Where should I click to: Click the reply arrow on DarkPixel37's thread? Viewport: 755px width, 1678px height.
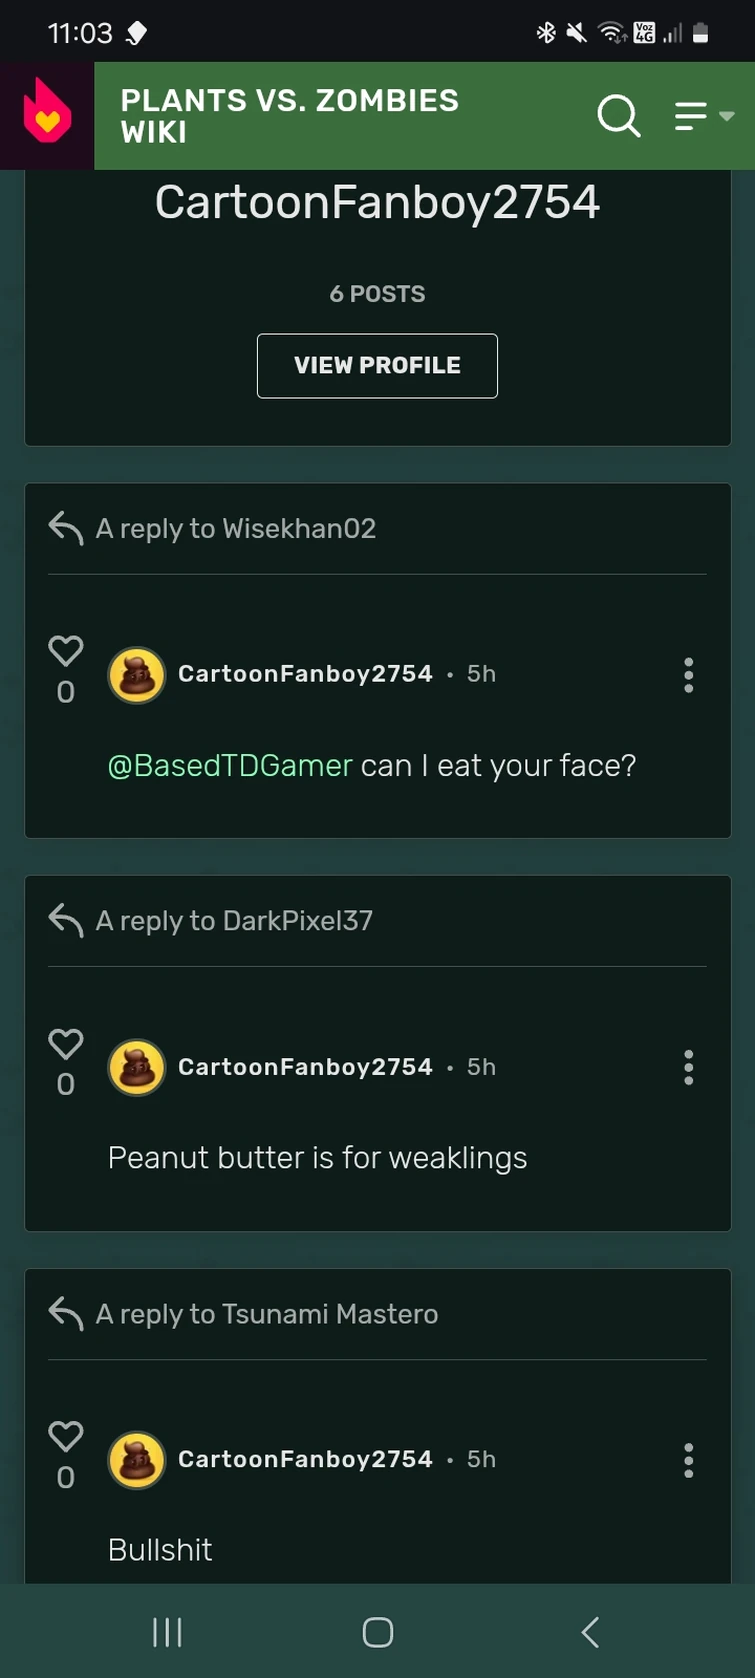[63, 920]
